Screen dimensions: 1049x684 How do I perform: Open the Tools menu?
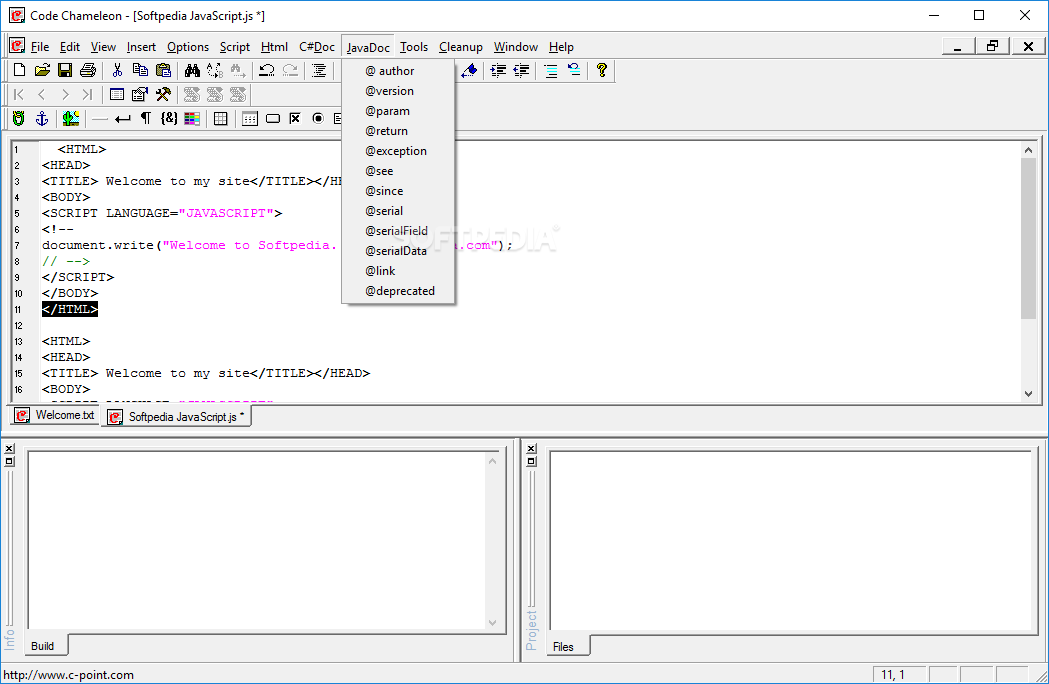(x=414, y=47)
